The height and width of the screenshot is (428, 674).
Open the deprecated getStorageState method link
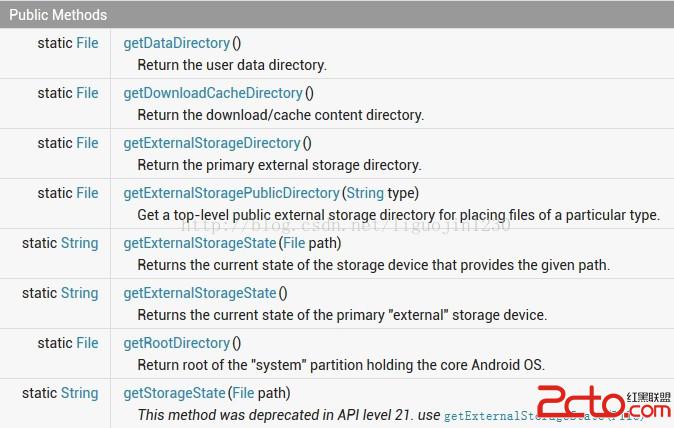(x=175, y=393)
